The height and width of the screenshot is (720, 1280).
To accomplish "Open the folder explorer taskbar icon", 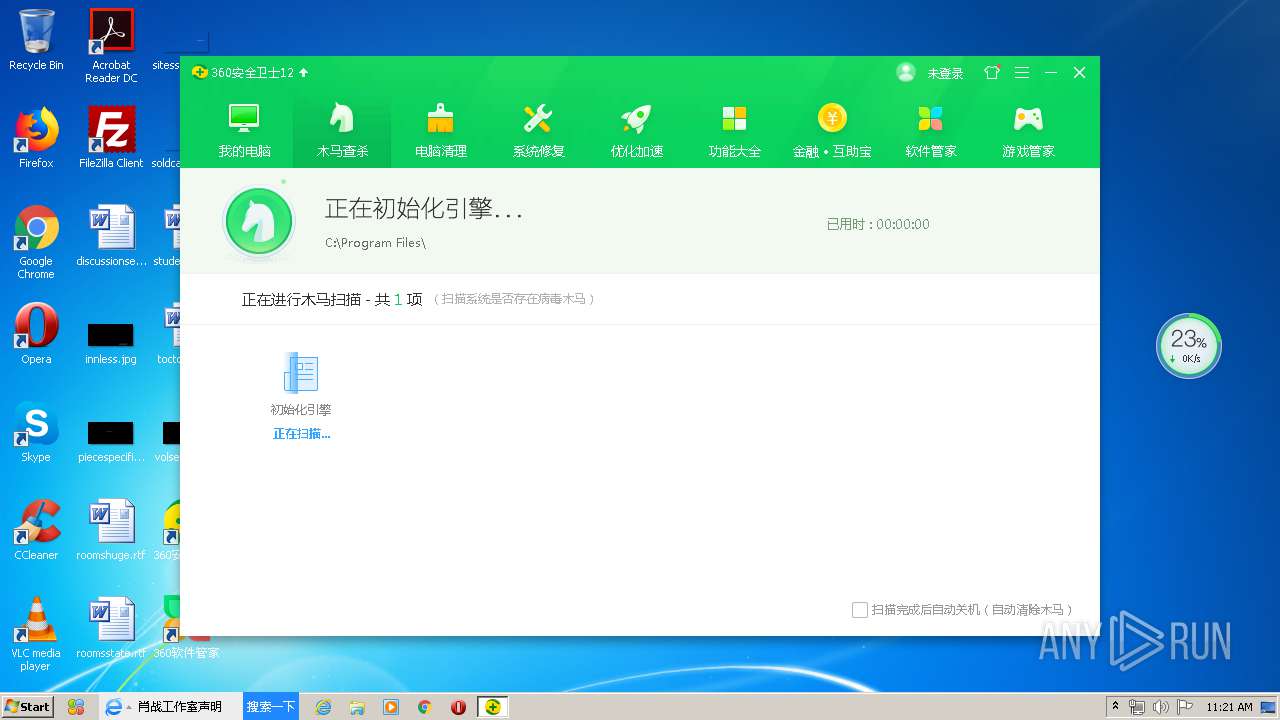I will click(357, 707).
